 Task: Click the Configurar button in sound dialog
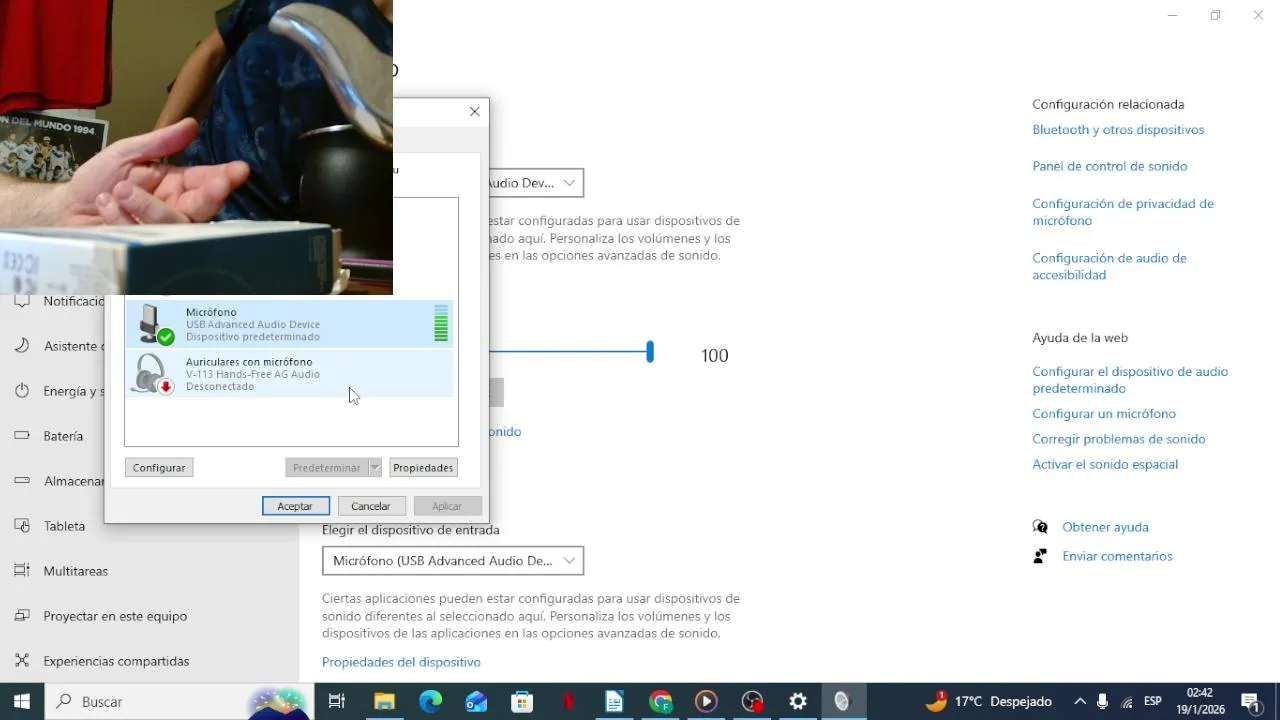pyautogui.click(x=159, y=467)
